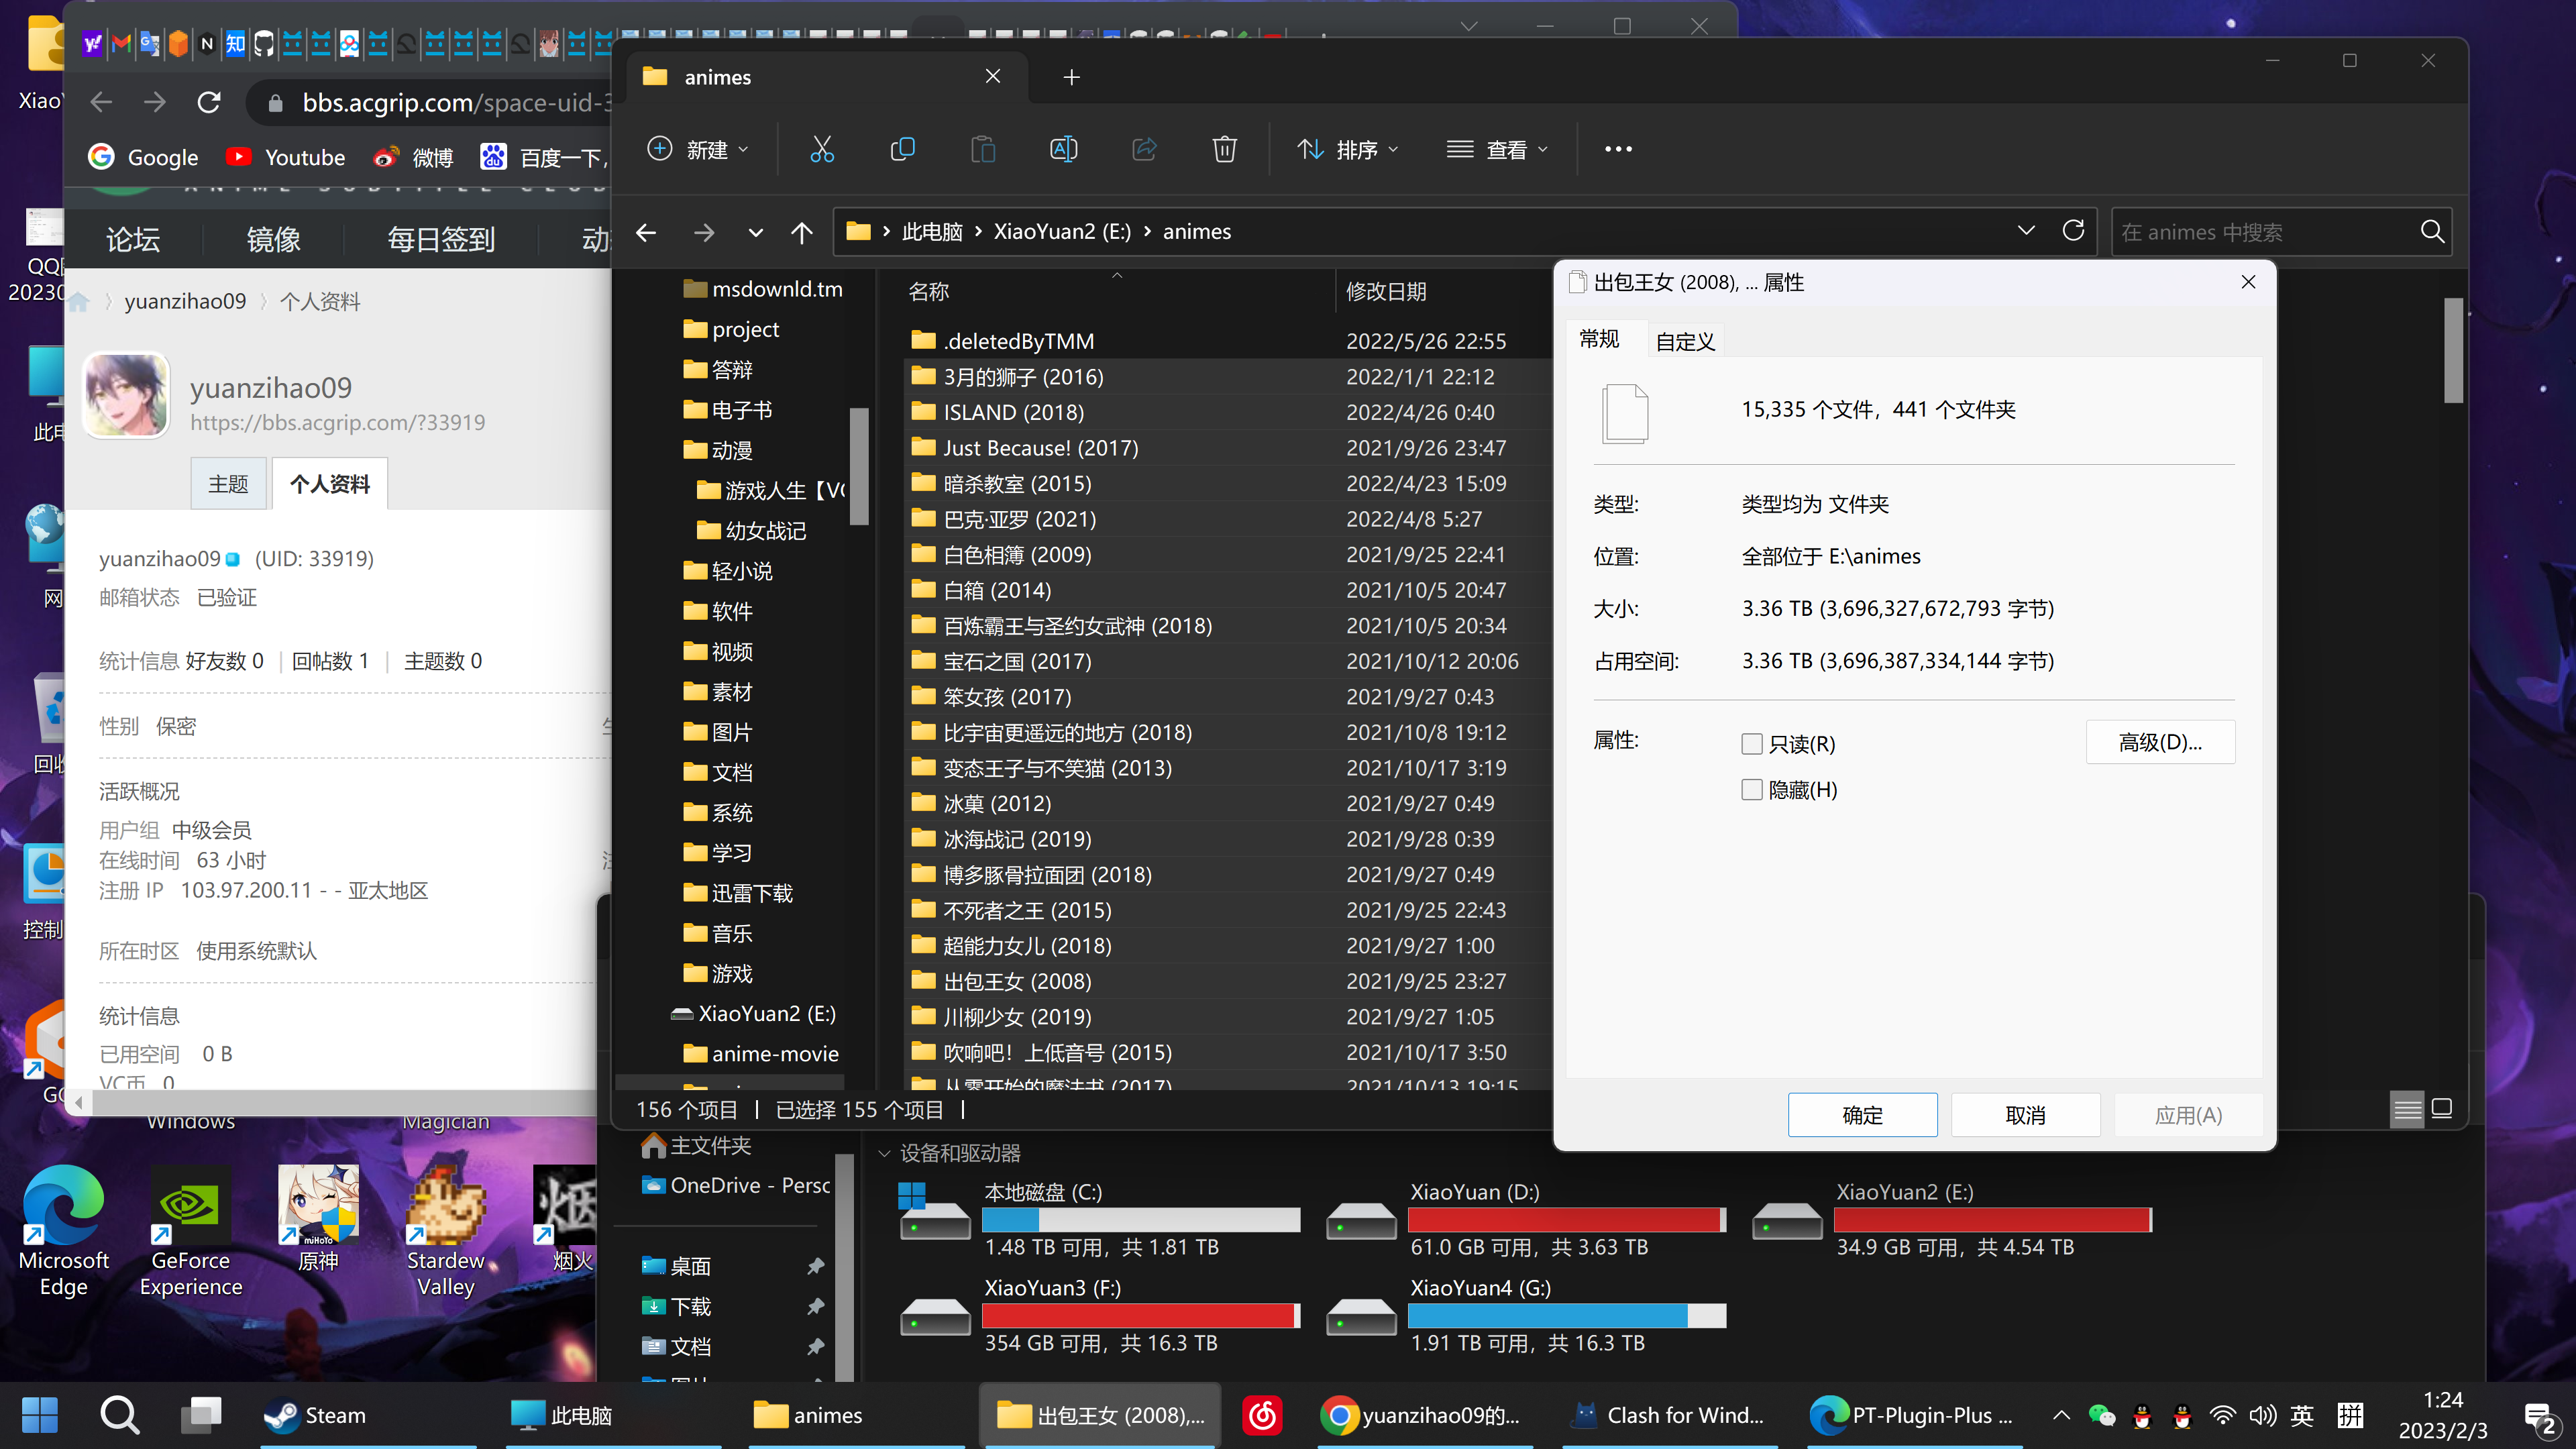Open the Windows Start menu
Image resolution: width=2576 pixels, height=1449 pixels.
tap(40, 1415)
